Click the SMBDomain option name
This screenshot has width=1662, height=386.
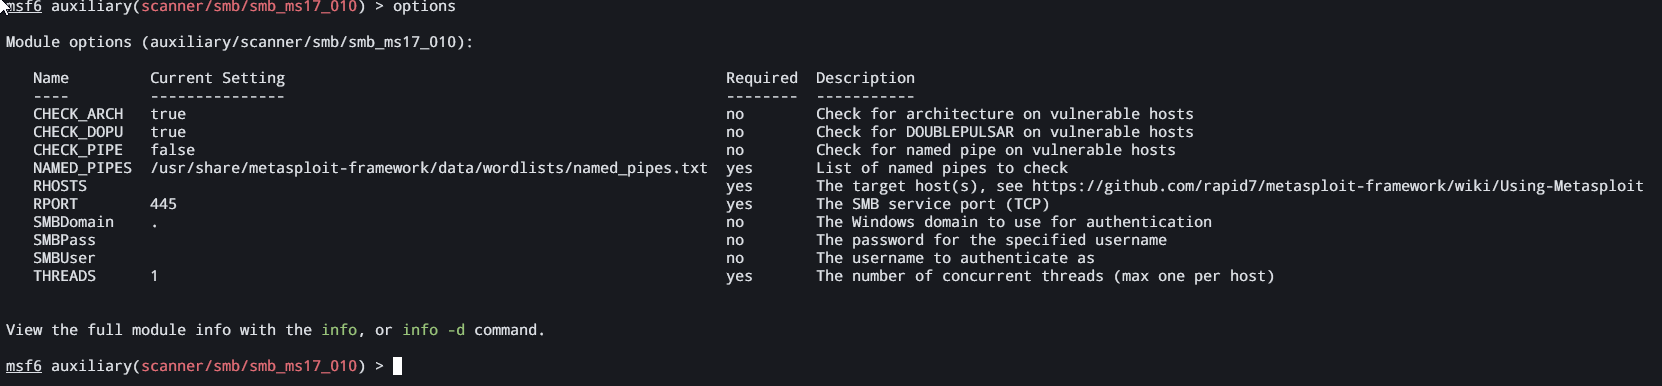pos(74,222)
